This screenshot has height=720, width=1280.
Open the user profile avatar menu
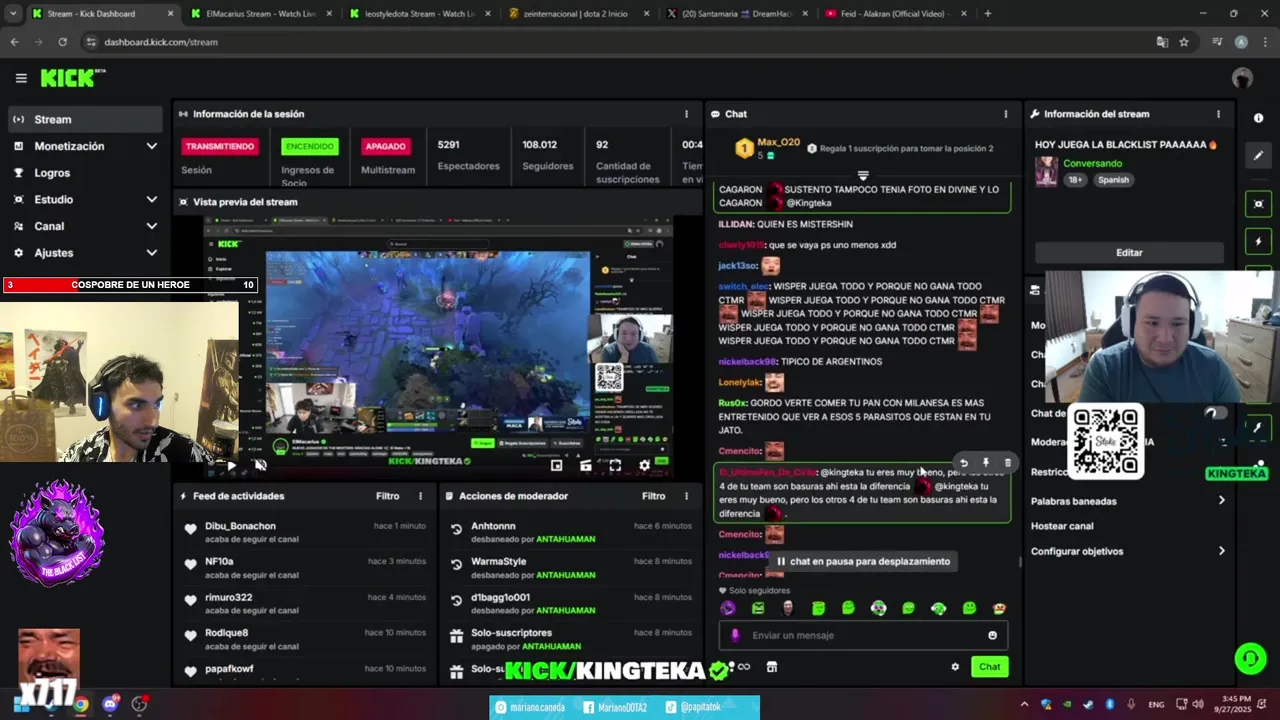tap(1242, 78)
